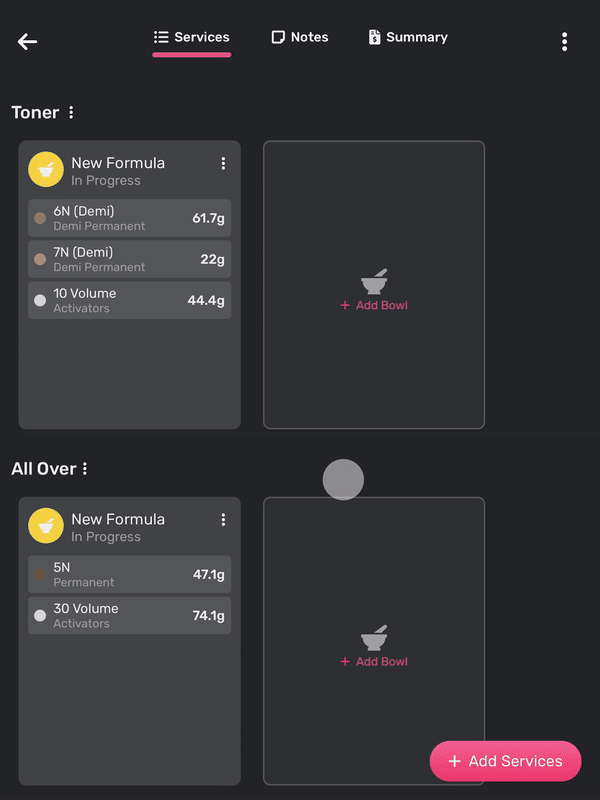The height and width of the screenshot is (800, 600).
Task: Open the All Over service options menu
Action: point(85,469)
